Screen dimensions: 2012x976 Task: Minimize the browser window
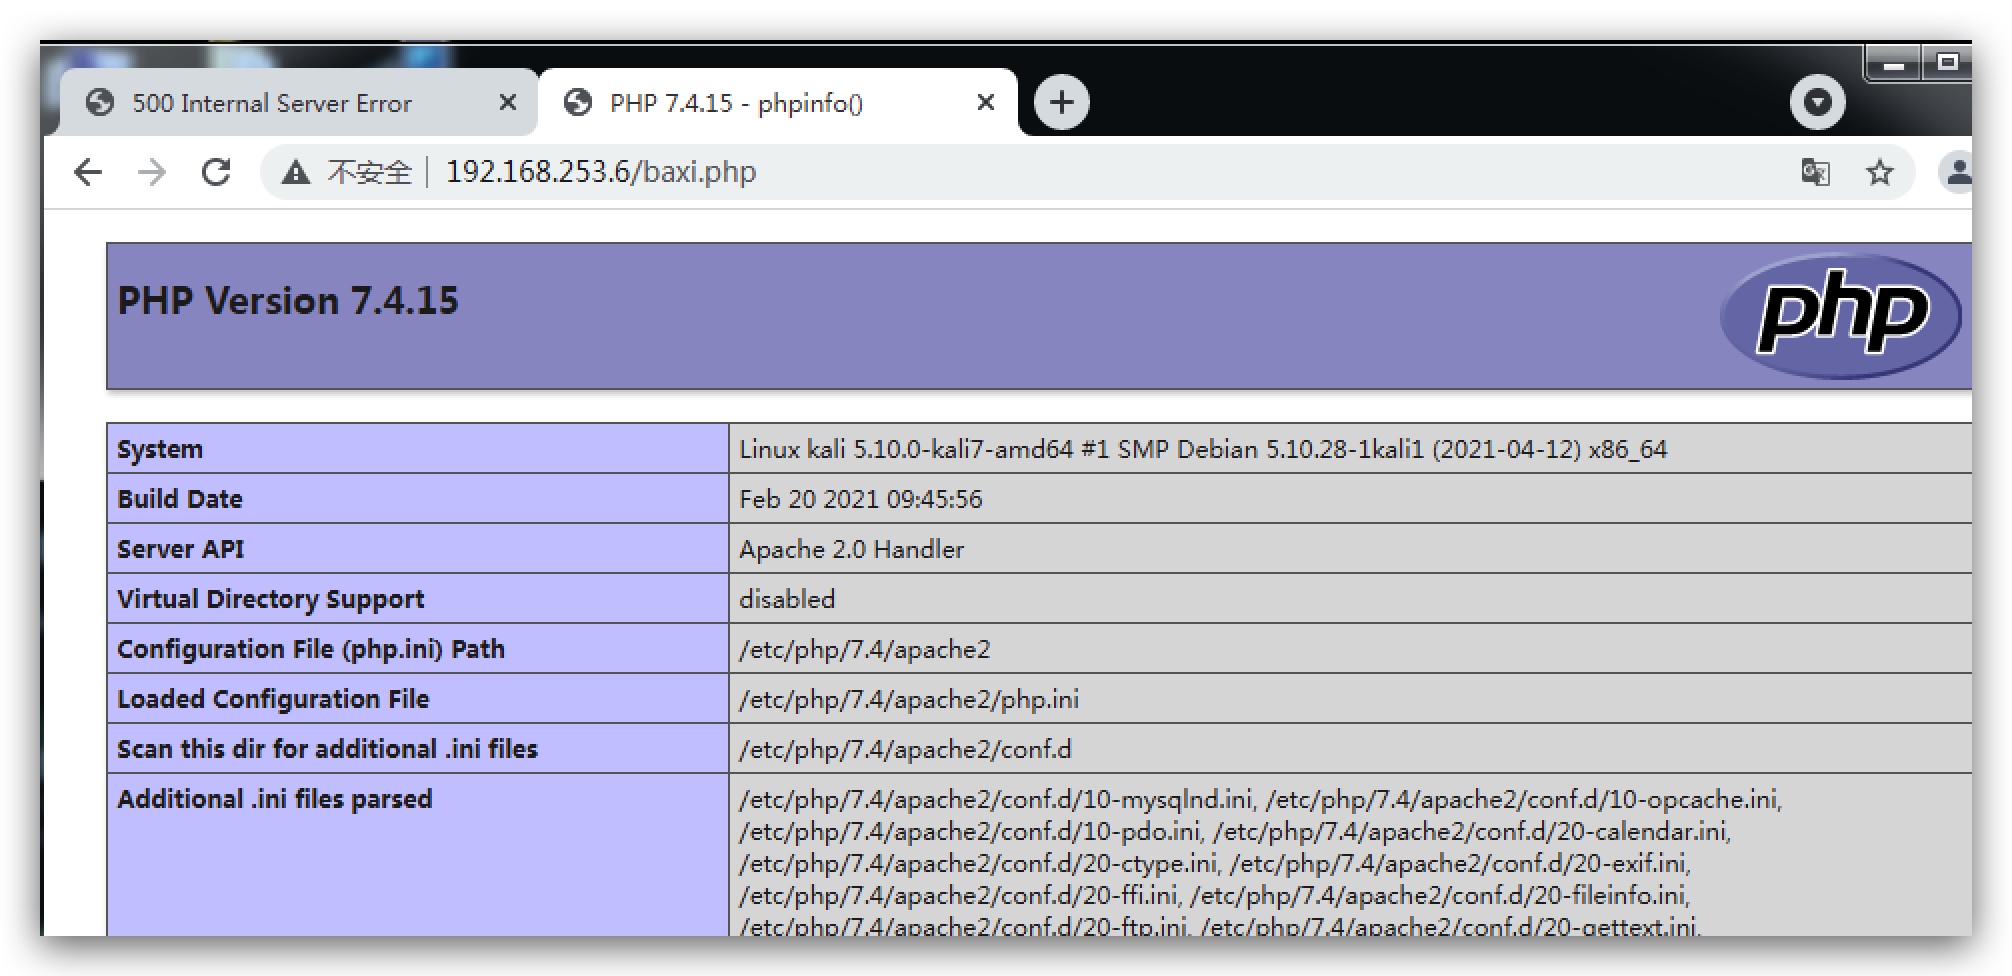[x=1892, y=65]
